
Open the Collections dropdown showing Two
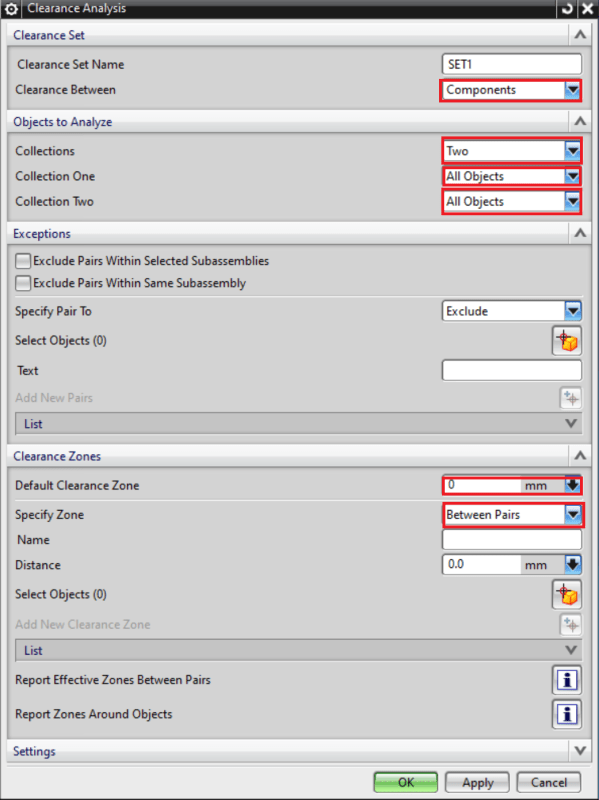tap(511, 151)
